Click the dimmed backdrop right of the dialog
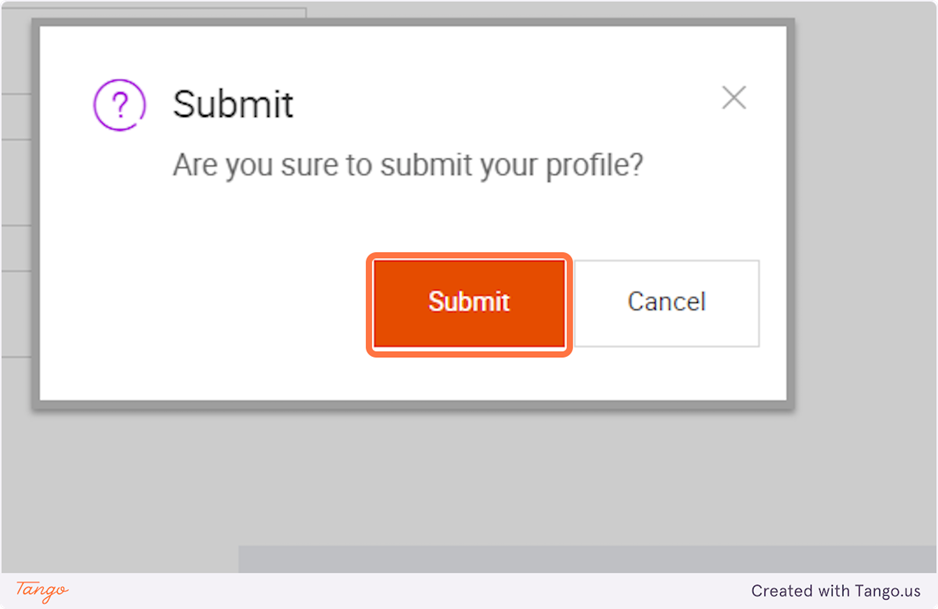938x609 pixels. pos(865,250)
